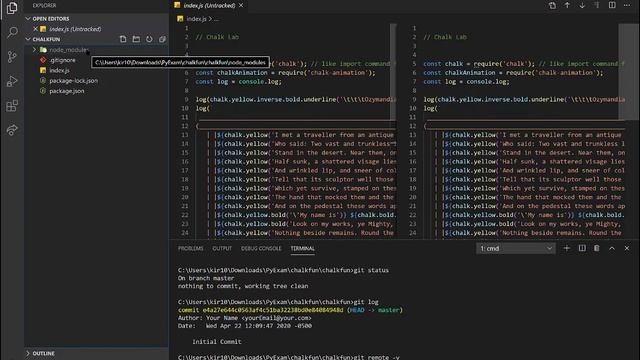This screenshot has height=360, width=640.
Task: Expand the node_modules folder
Action: pos(34,50)
